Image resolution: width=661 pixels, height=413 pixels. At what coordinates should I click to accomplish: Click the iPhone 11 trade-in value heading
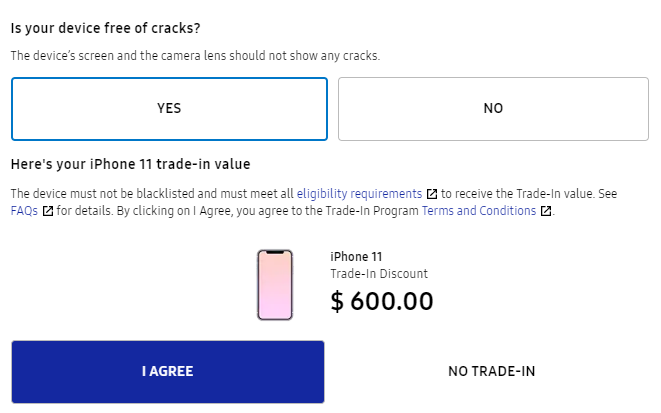130,164
